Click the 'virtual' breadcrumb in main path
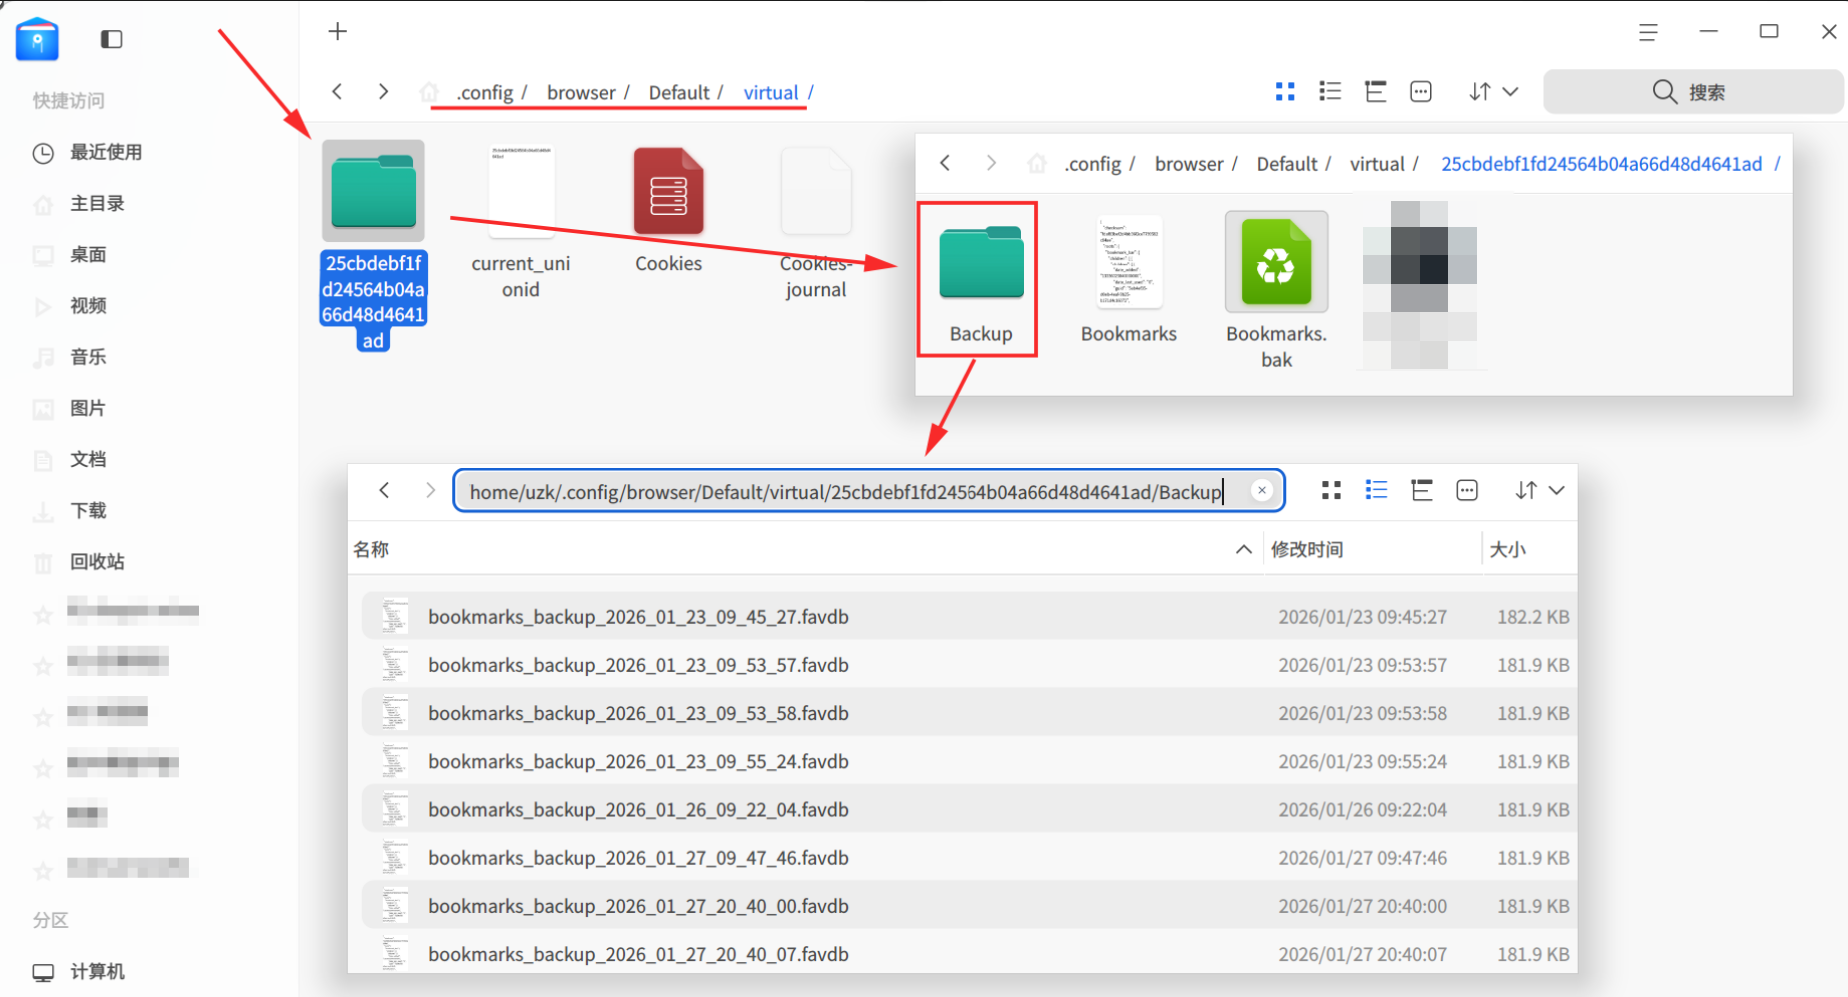 tap(770, 92)
